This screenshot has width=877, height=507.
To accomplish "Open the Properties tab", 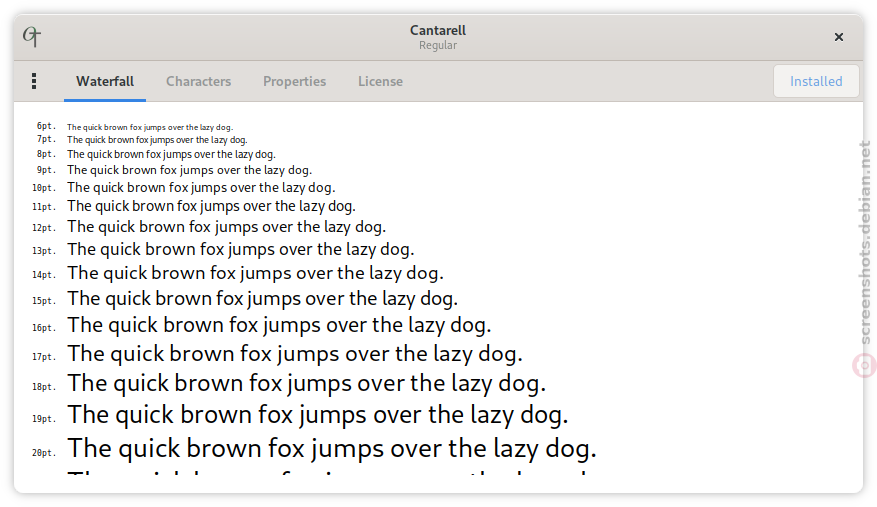I will click(294, 81).
